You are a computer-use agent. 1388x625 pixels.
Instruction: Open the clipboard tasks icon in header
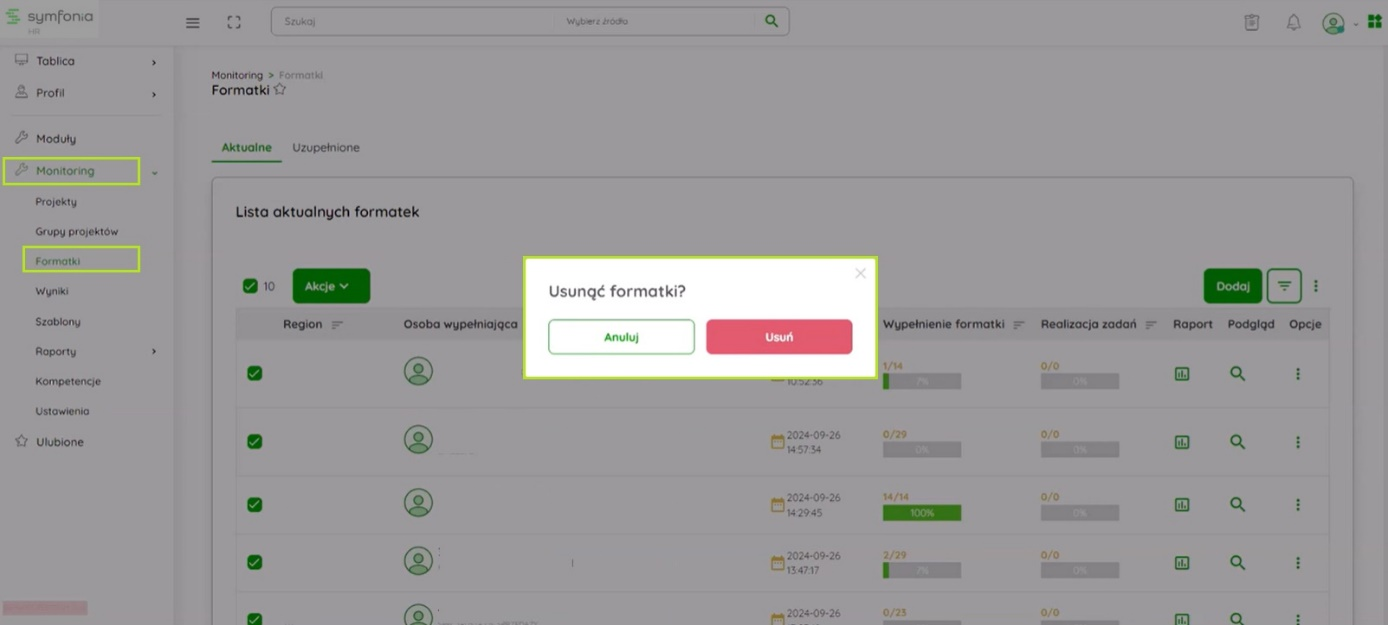pyautogui.click(x=1251, y=22)
